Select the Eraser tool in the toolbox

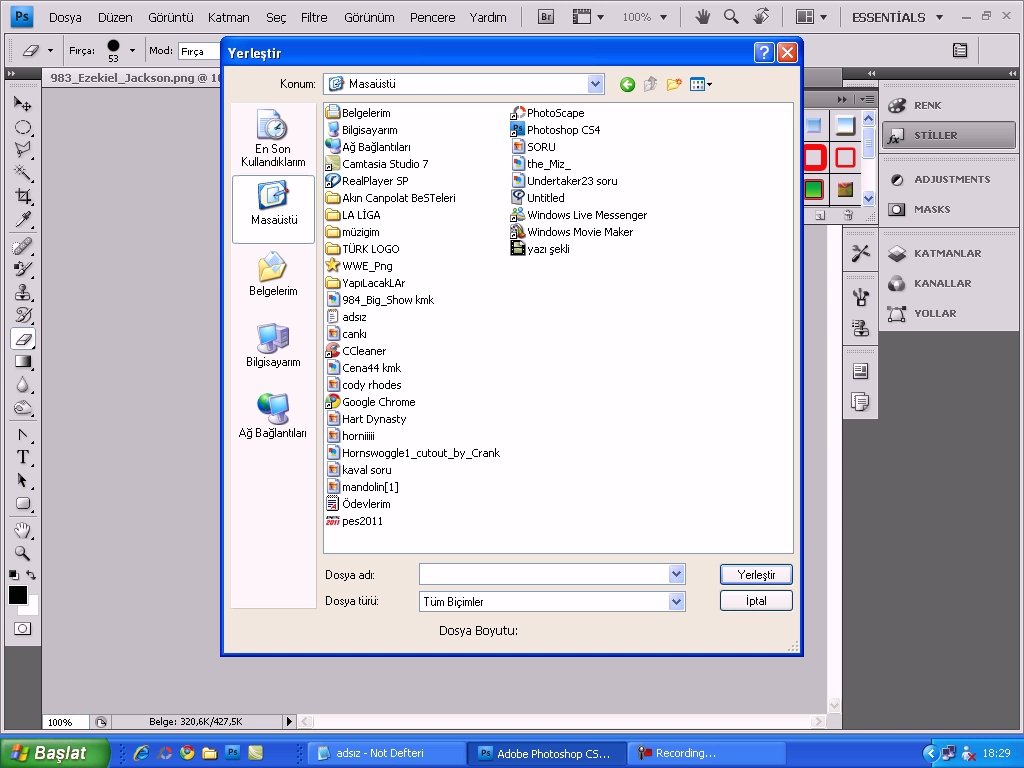pyautogui.click(x=22, y=338)
